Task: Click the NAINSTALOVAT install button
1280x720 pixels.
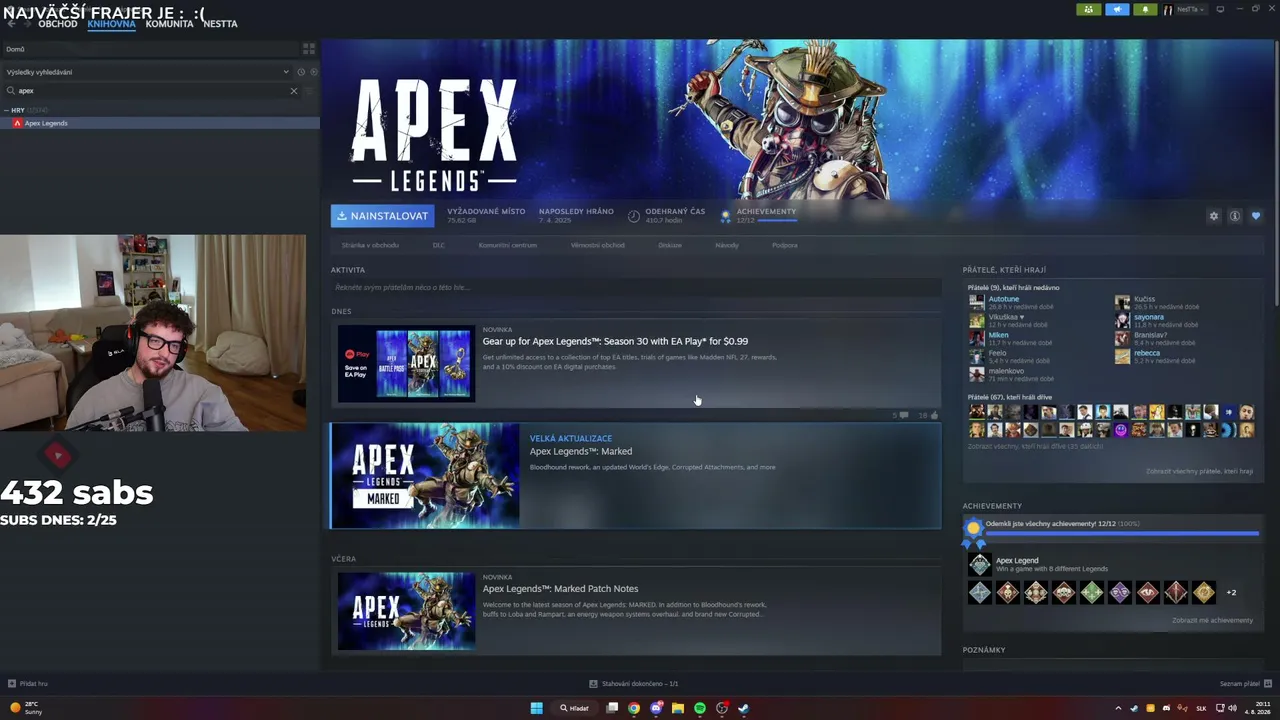Action: pos(383,216)
